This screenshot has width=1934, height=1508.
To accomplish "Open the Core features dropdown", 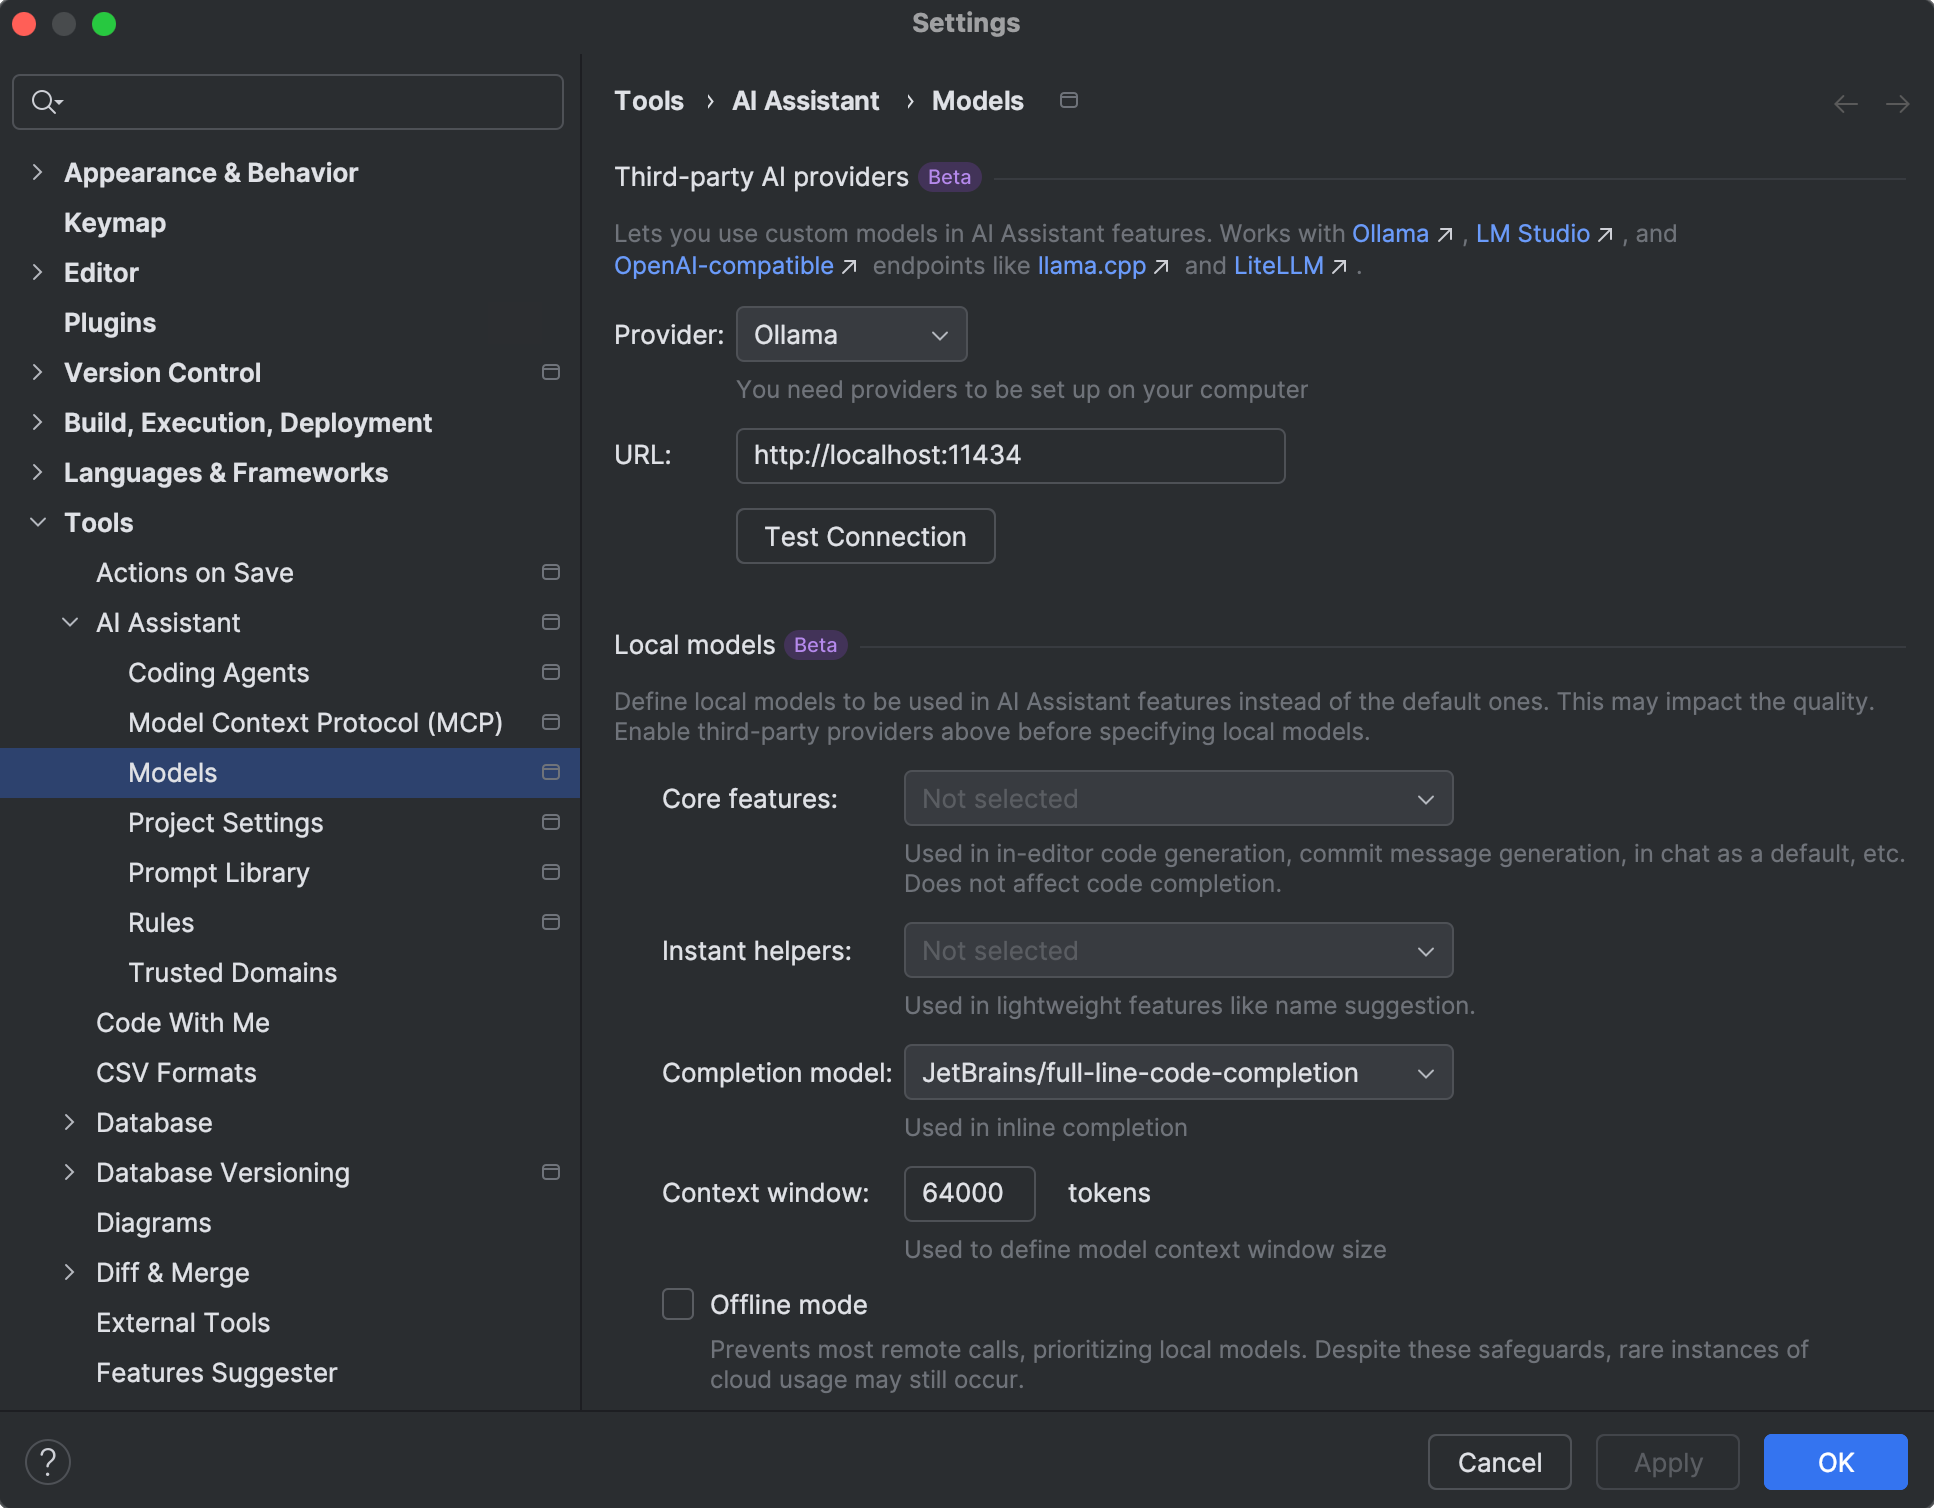I will coord(1178,798).
